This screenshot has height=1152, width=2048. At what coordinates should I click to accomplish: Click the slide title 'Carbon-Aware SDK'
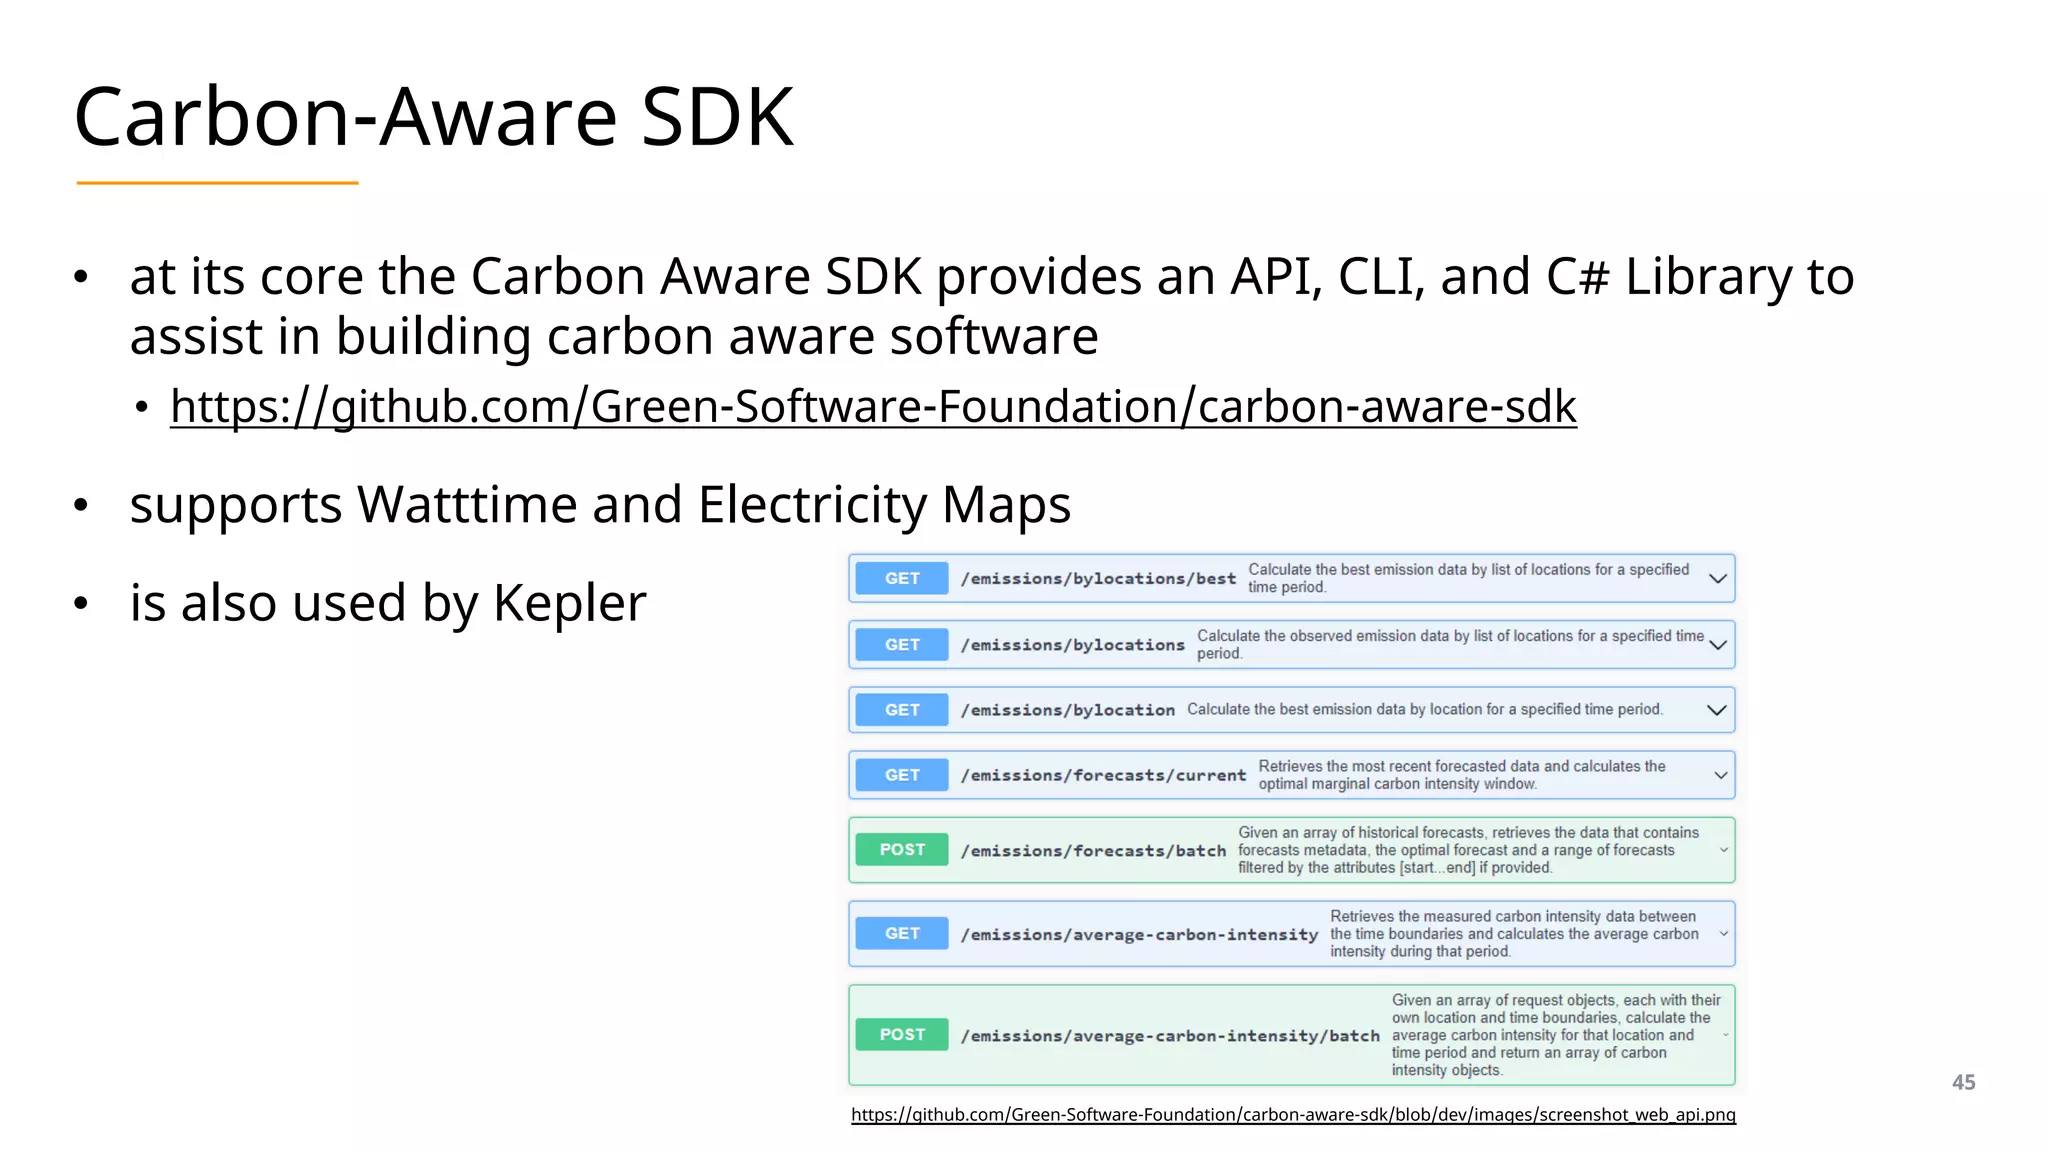coord(434,117)
